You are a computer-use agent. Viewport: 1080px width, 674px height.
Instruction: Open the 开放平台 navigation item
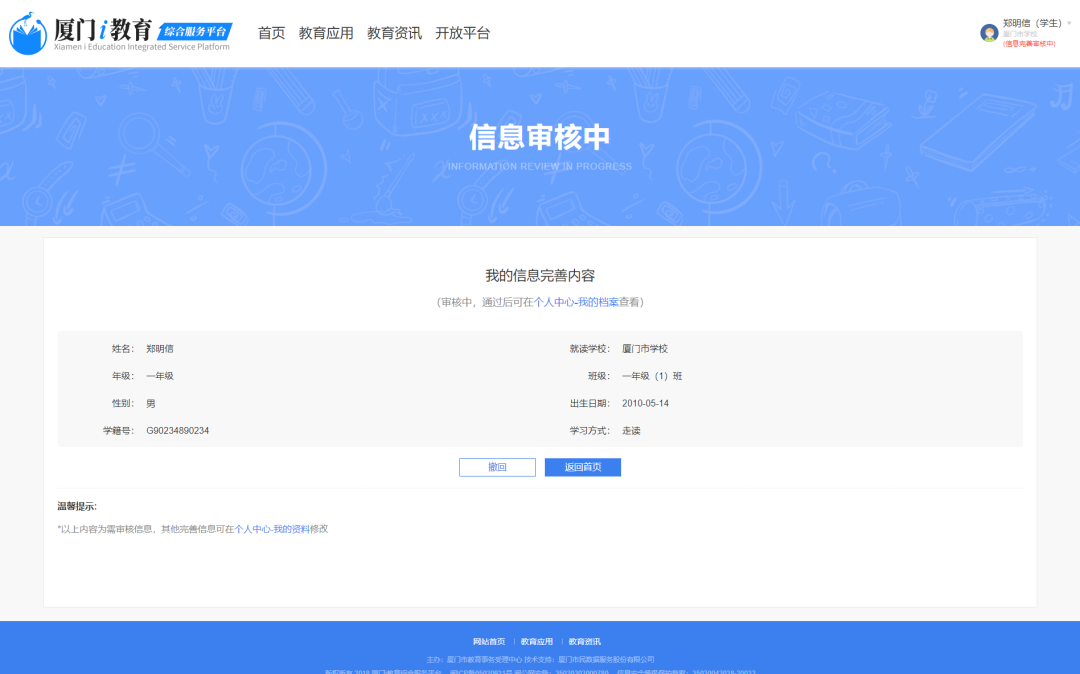(x=462, y=33)
